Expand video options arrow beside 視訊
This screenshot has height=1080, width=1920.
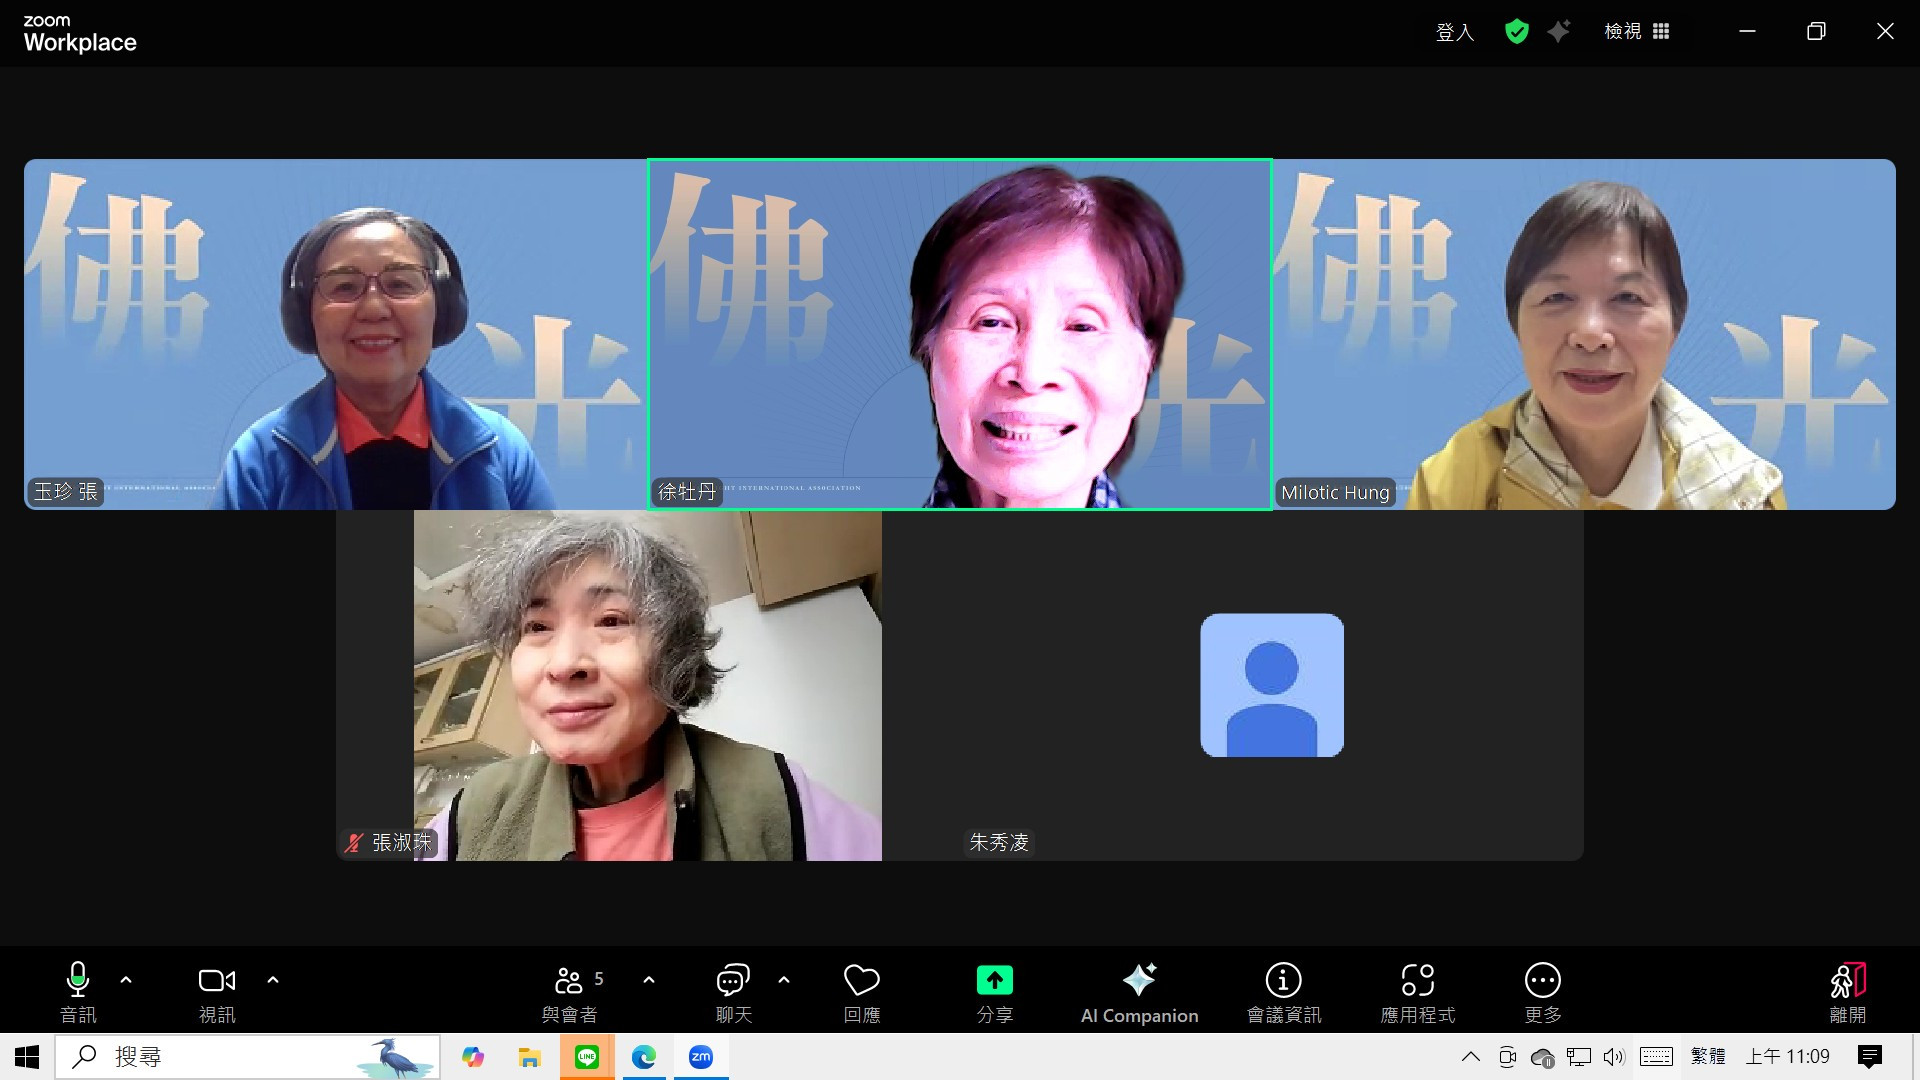click(x=273, y=980)
